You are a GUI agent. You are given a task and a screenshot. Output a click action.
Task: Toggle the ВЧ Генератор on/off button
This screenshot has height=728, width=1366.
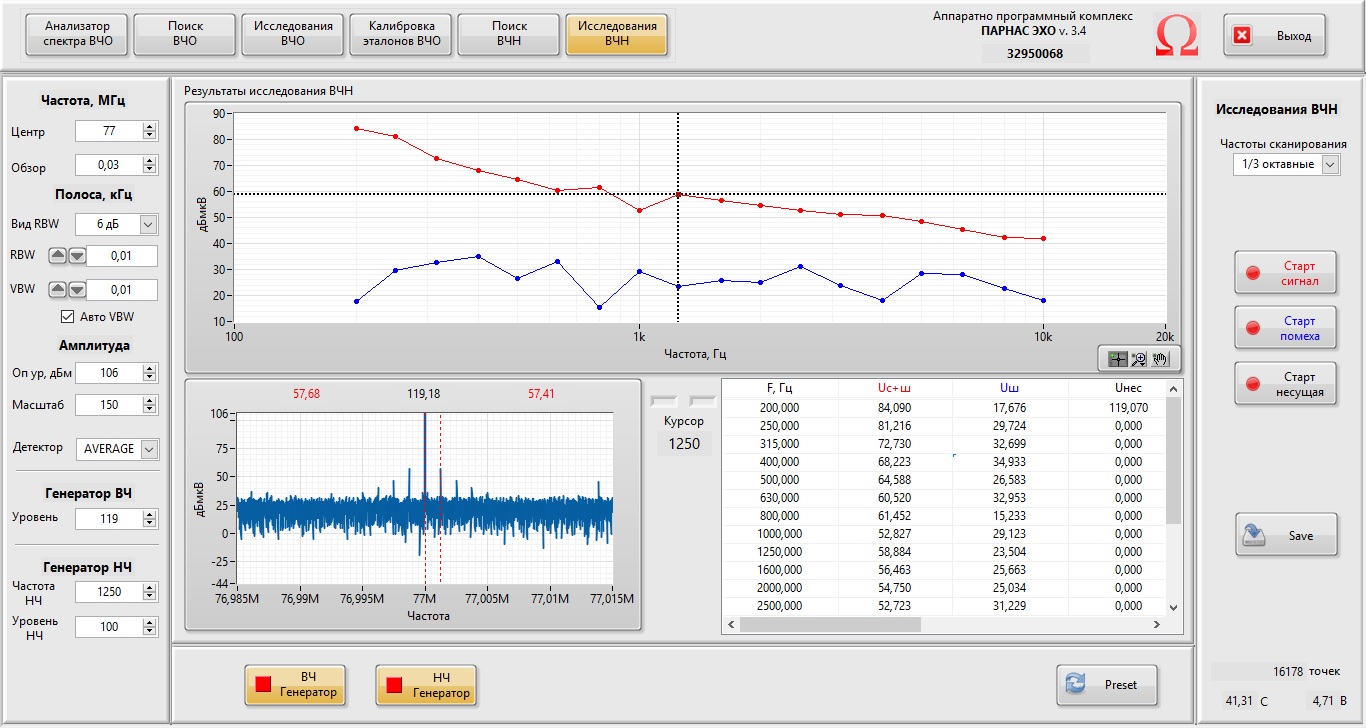296,685
